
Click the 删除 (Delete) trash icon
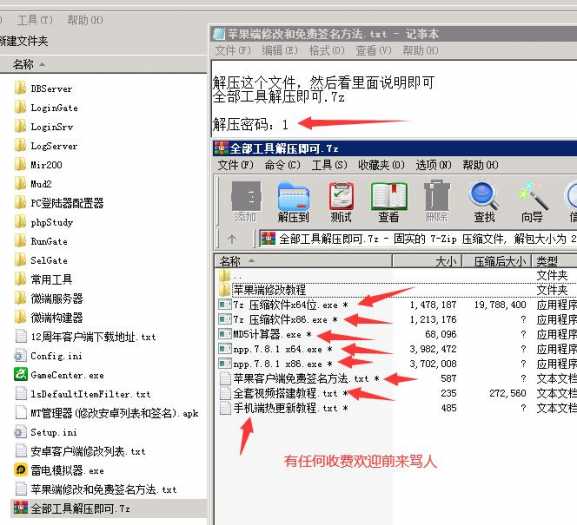436,202
